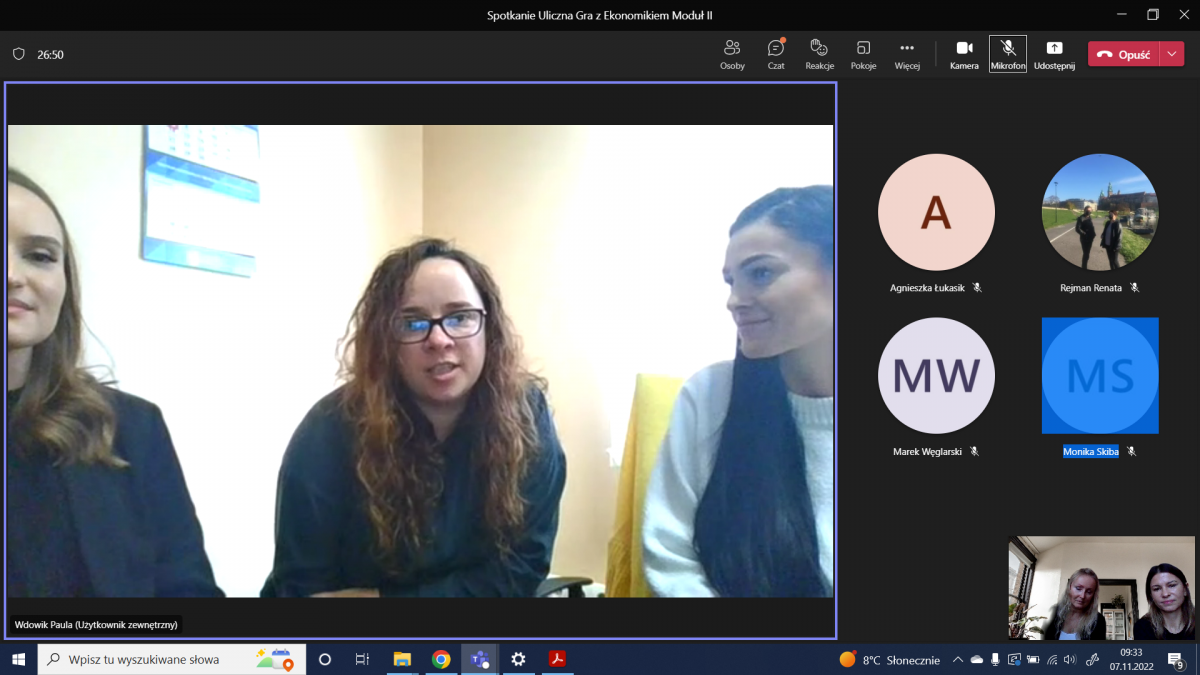Open the Reakcje reactions menu

click(x=819, y=54)
